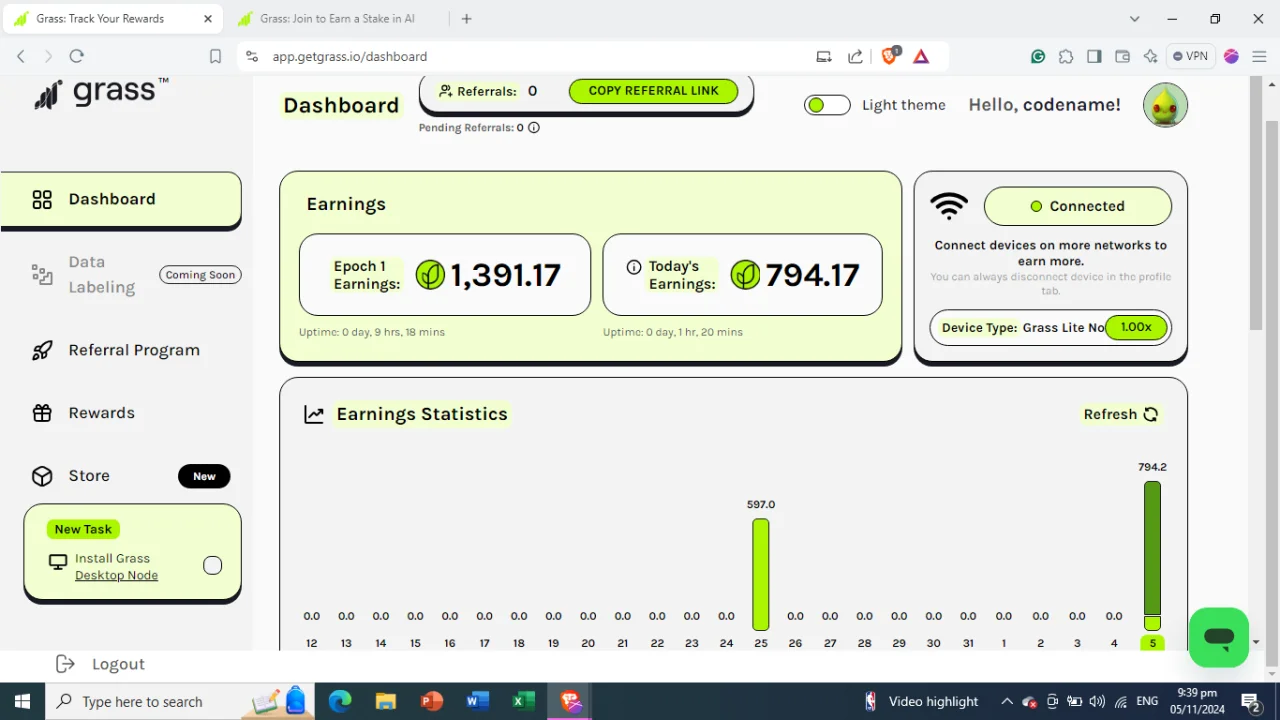Click the Earnings Statistics chart icon

tap(314, 414)
